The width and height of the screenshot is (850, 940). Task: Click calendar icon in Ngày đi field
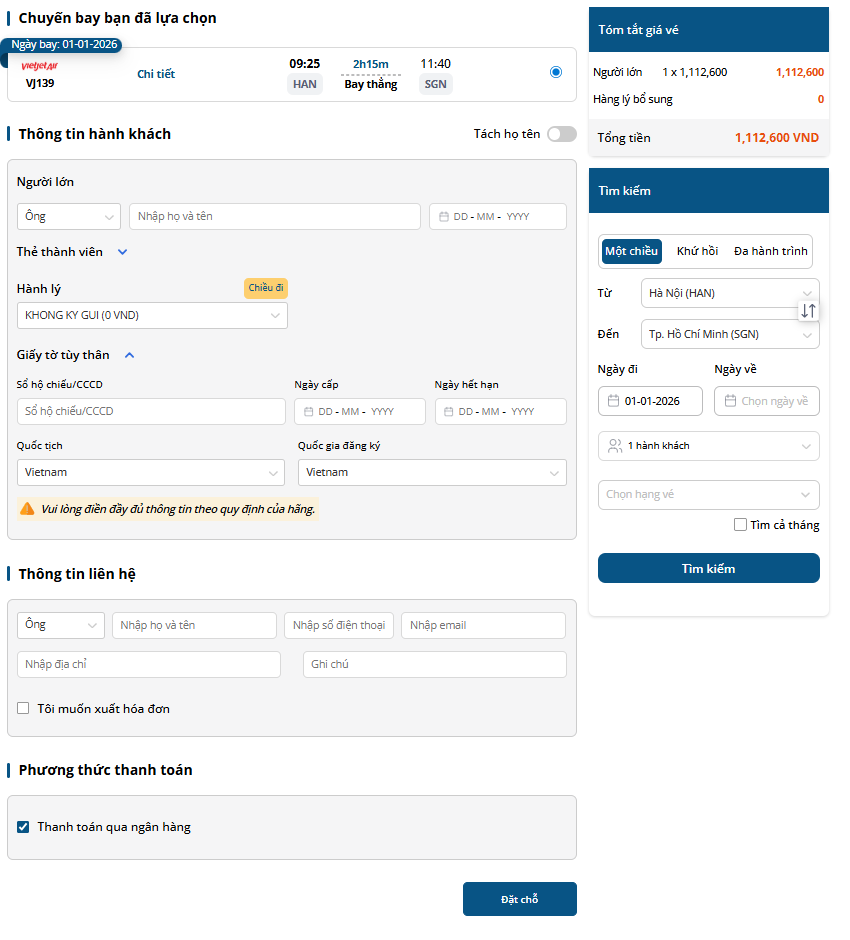tap(613, 401)
